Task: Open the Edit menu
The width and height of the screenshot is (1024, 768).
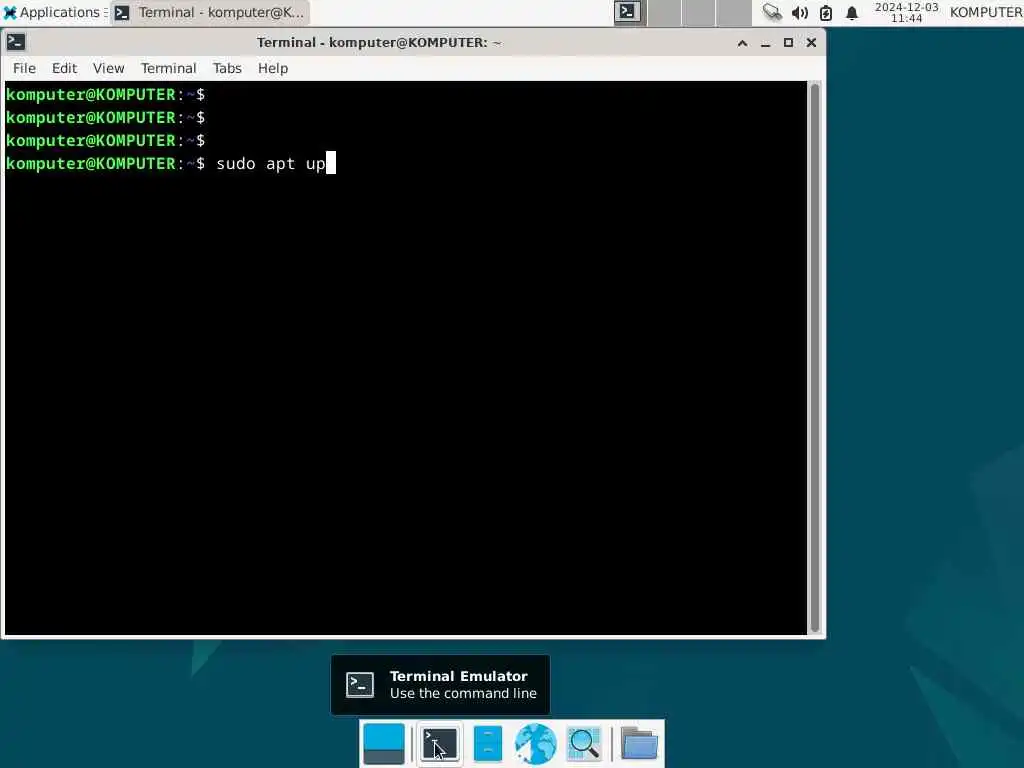Action: coord(64,68)
